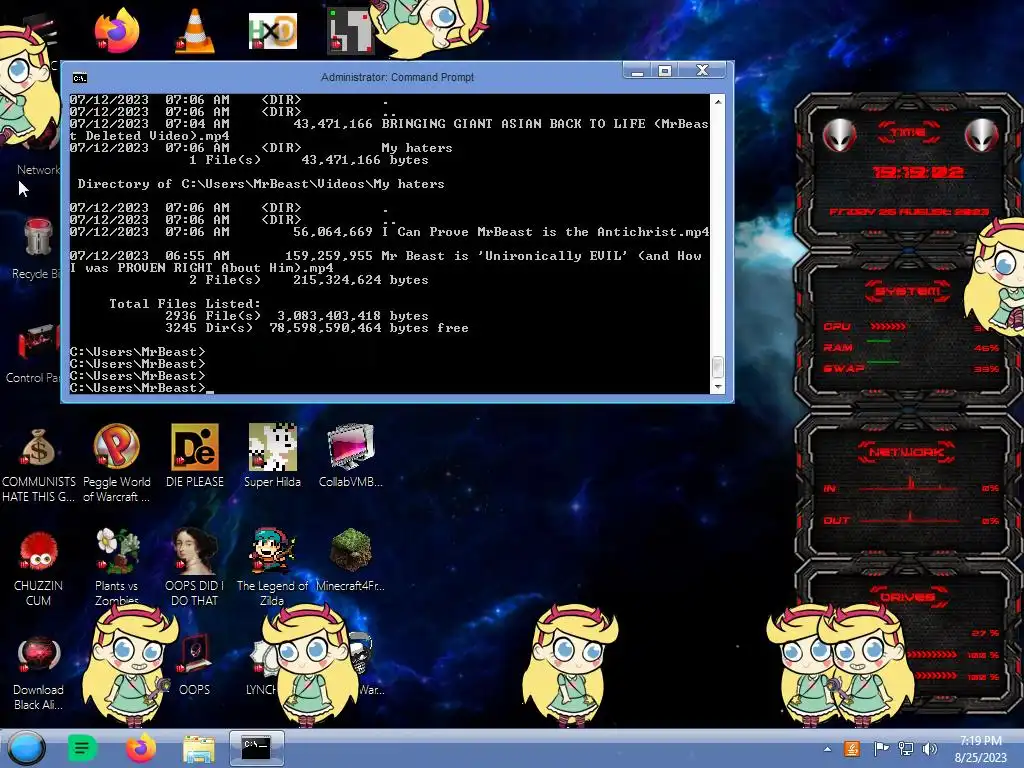
Task: Click the RAM usage bar in gadget
Action: click(x=878, y=341)
